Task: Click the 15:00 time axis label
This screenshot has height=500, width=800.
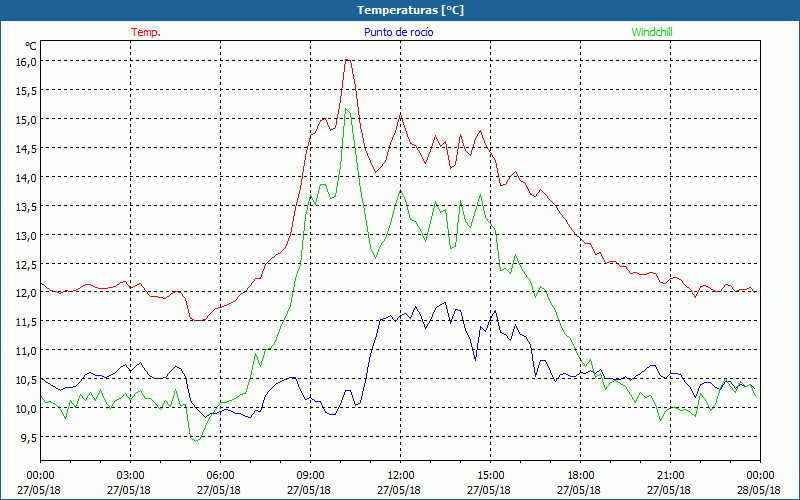Action: click(x=491, y=476)
